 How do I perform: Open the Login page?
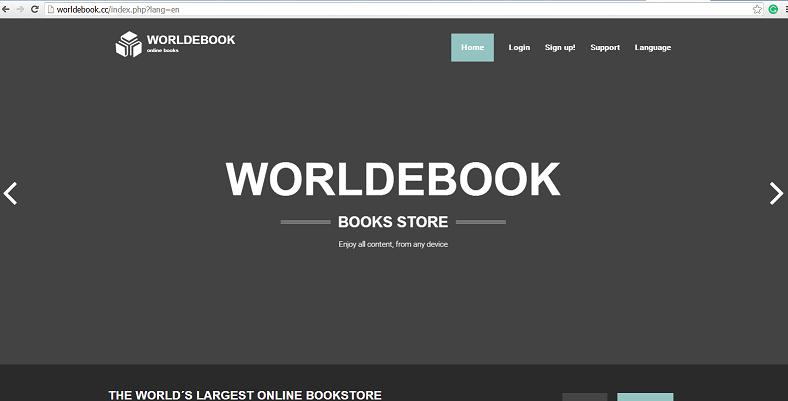(519, 47)
